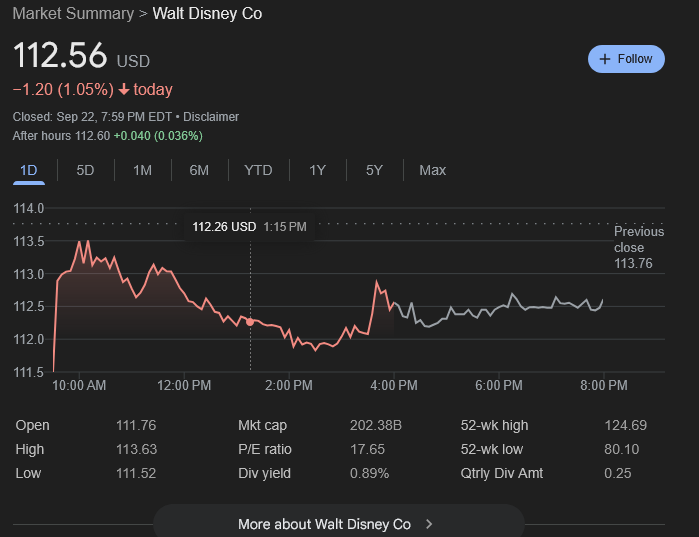The image size is (699, 537).
Task: Switch to the 6M time range tab
Action: coord(199,170)
